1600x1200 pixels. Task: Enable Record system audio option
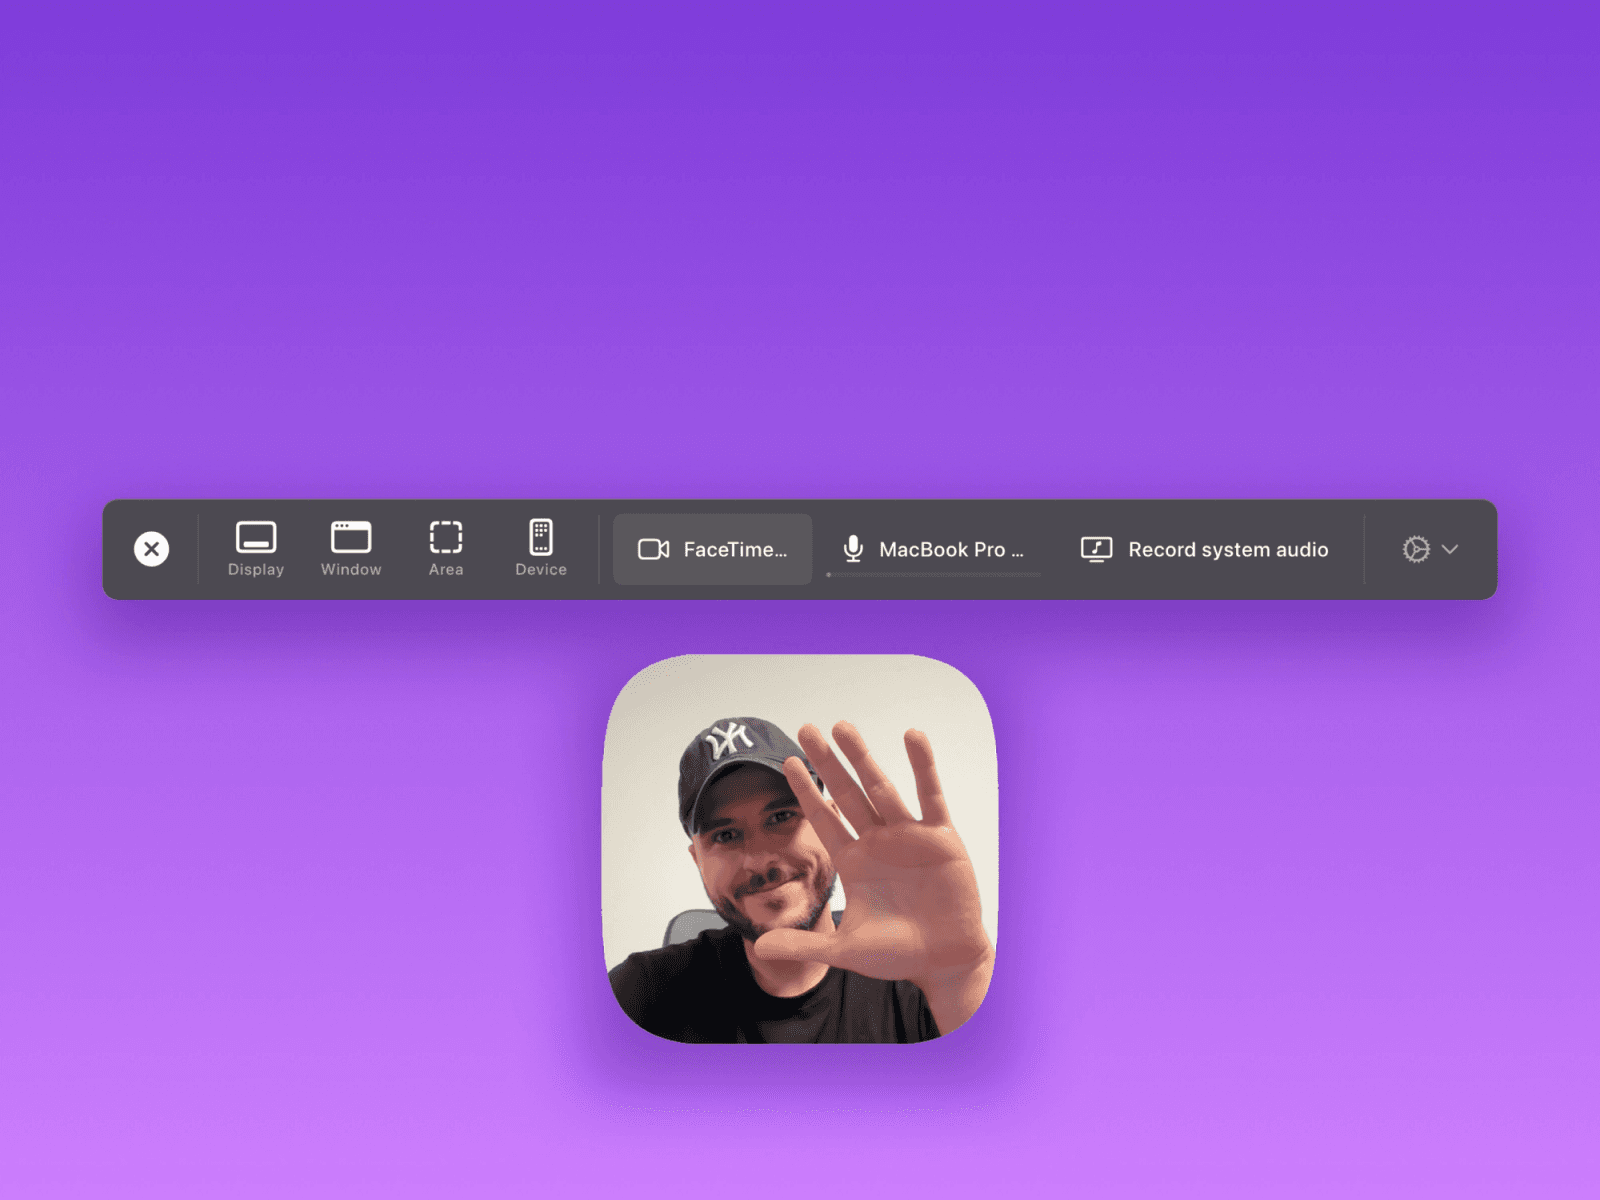[1228, 549]
